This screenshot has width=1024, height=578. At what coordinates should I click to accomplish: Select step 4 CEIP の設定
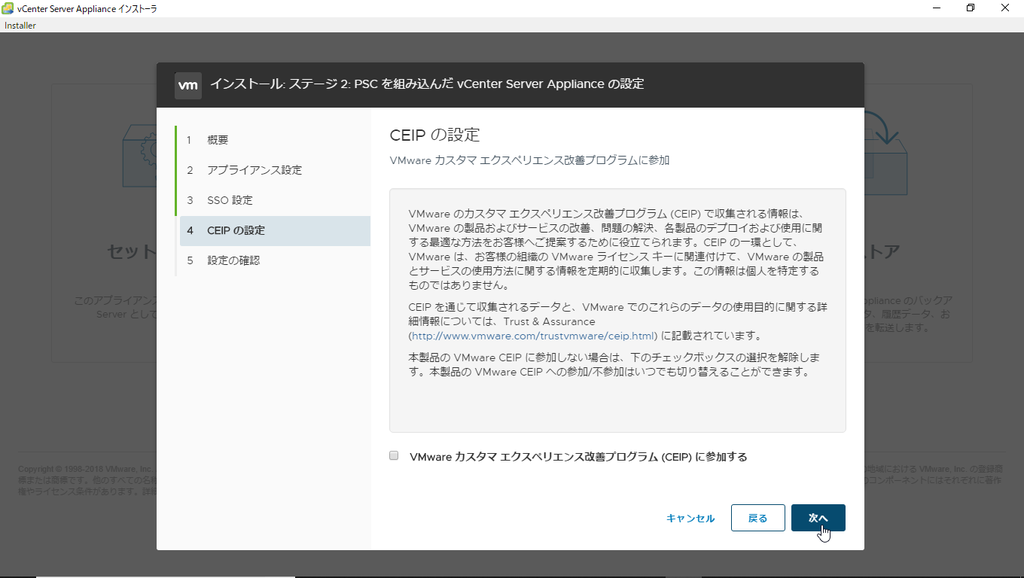(275, 231)
